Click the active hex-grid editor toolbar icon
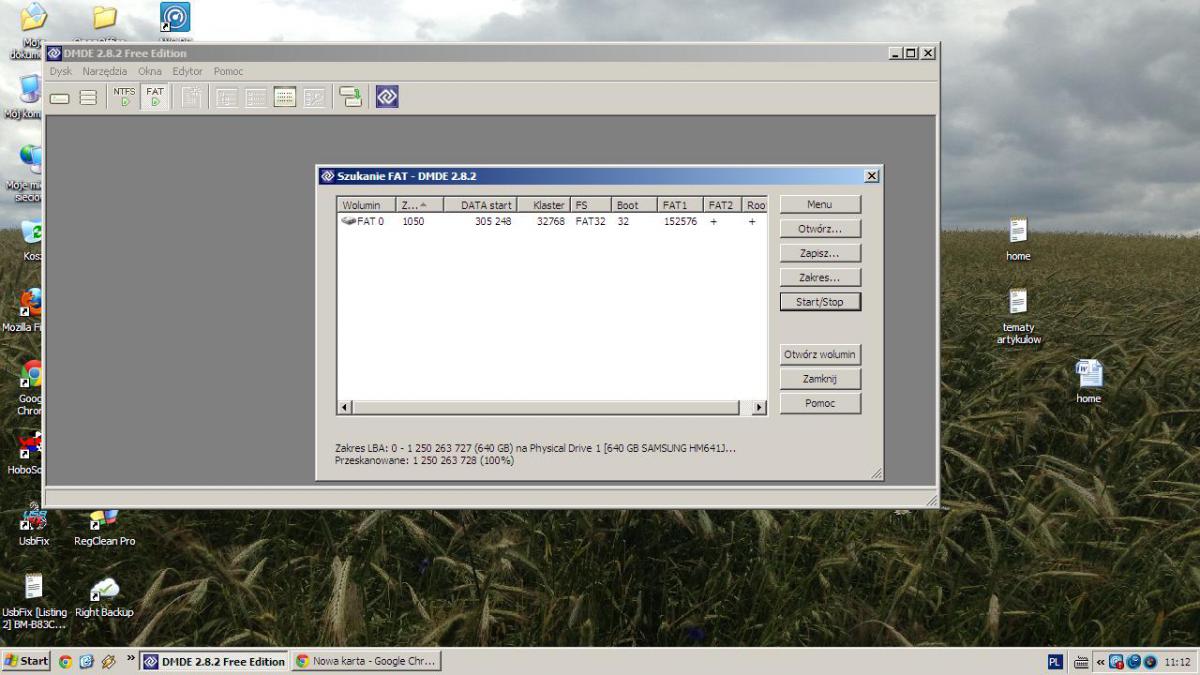Screen dimensions: 1200x675 pyautogui.click(x=285, y=97)
